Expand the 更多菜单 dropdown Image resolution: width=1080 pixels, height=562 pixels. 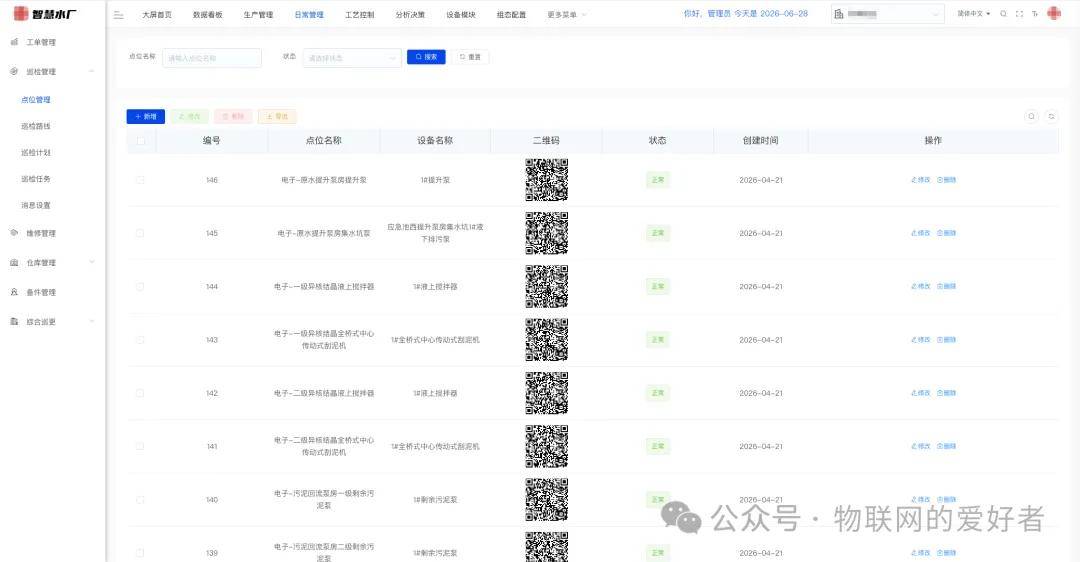pos(566,14)
